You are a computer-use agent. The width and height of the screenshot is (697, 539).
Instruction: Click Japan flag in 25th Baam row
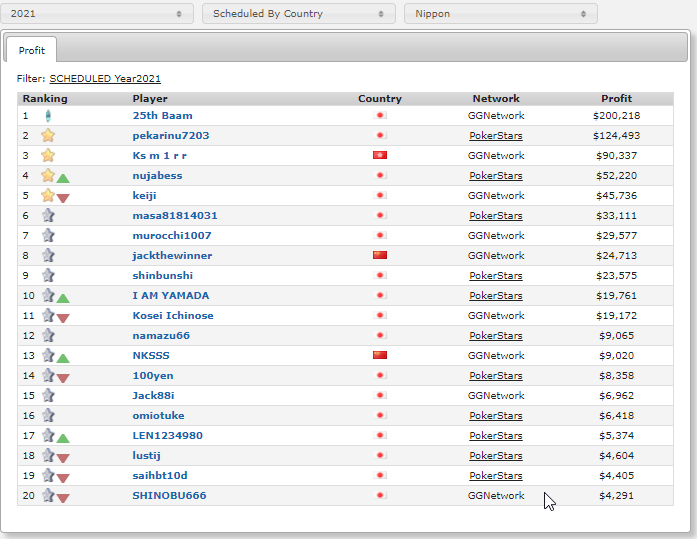[x=380, y=115]
